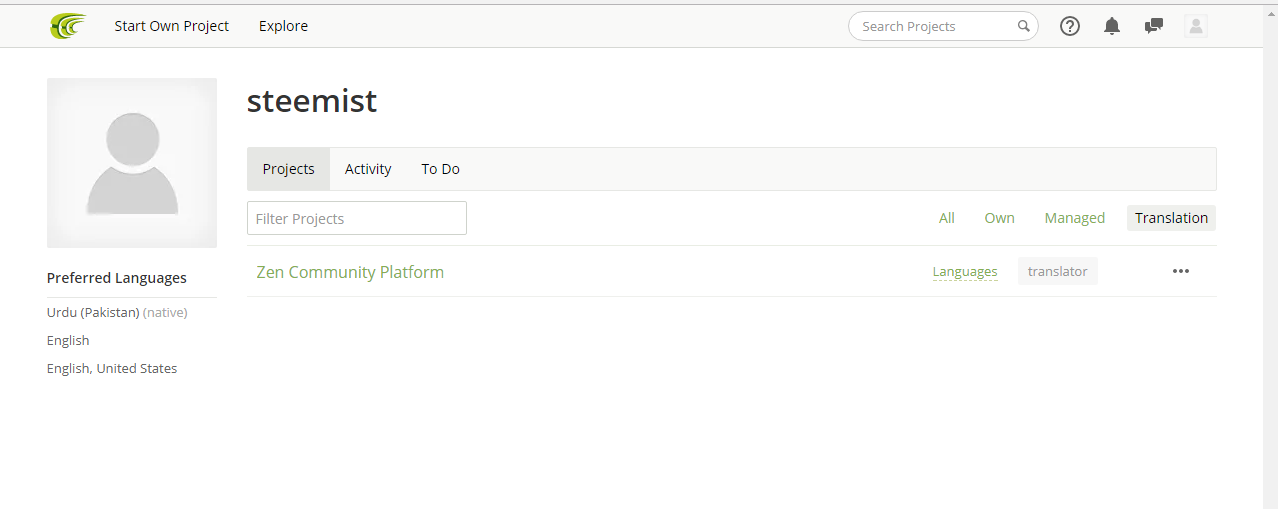Open Zen Community Platform project
The image size is (1278, 509).
(350, 272)
